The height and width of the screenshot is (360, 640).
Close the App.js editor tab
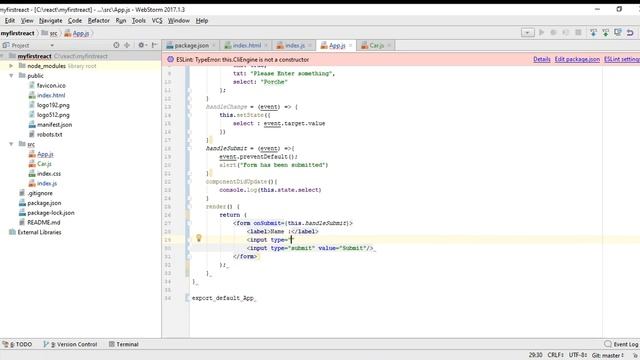pyautogui.click(x=351, y=45)
